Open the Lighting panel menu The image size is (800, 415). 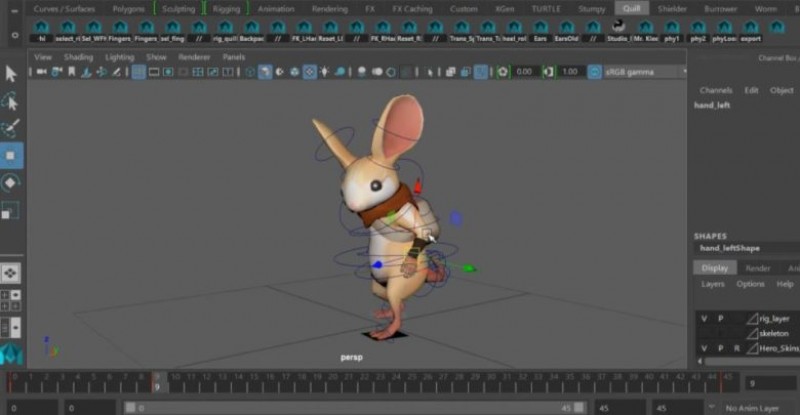tap(119, 57)
